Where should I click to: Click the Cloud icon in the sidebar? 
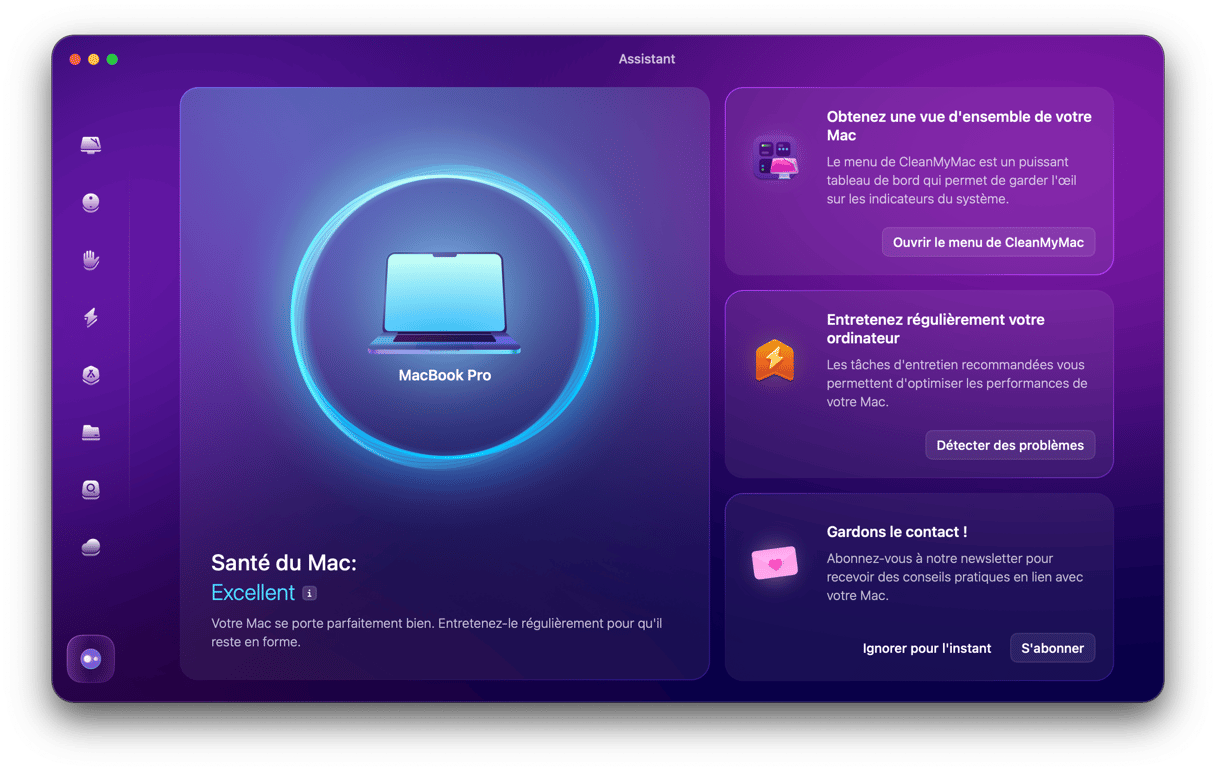[91, 547]
